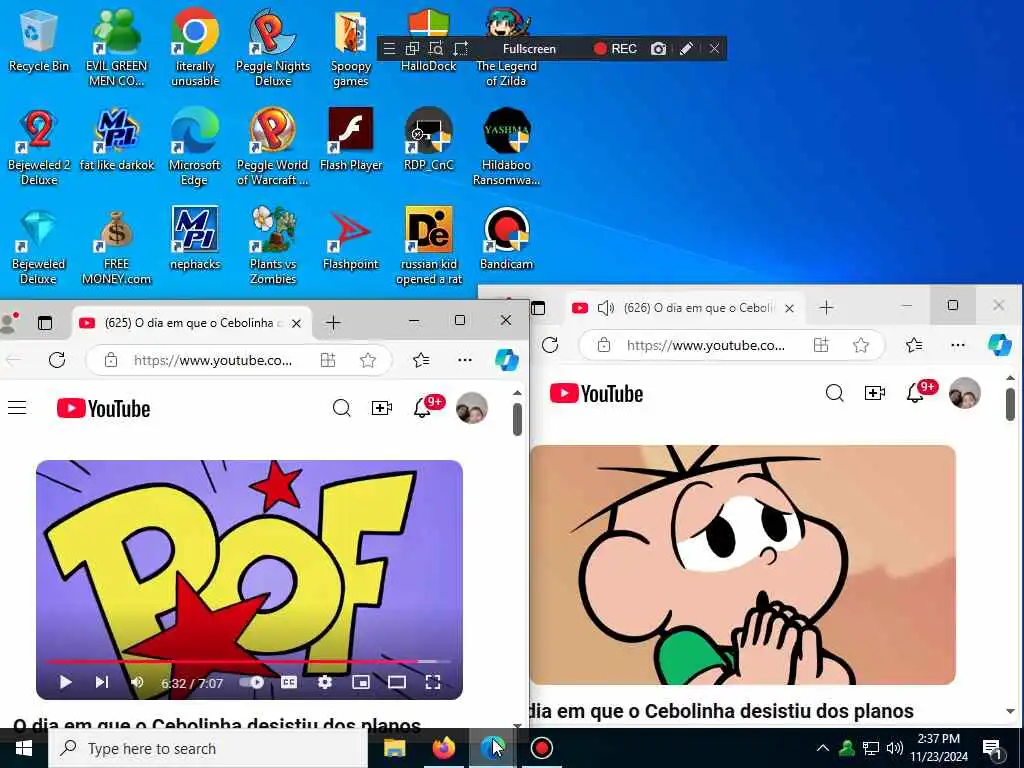Click YouTube logo in the right window
This screenshot has height=768, width=1024.
[596, 393]
